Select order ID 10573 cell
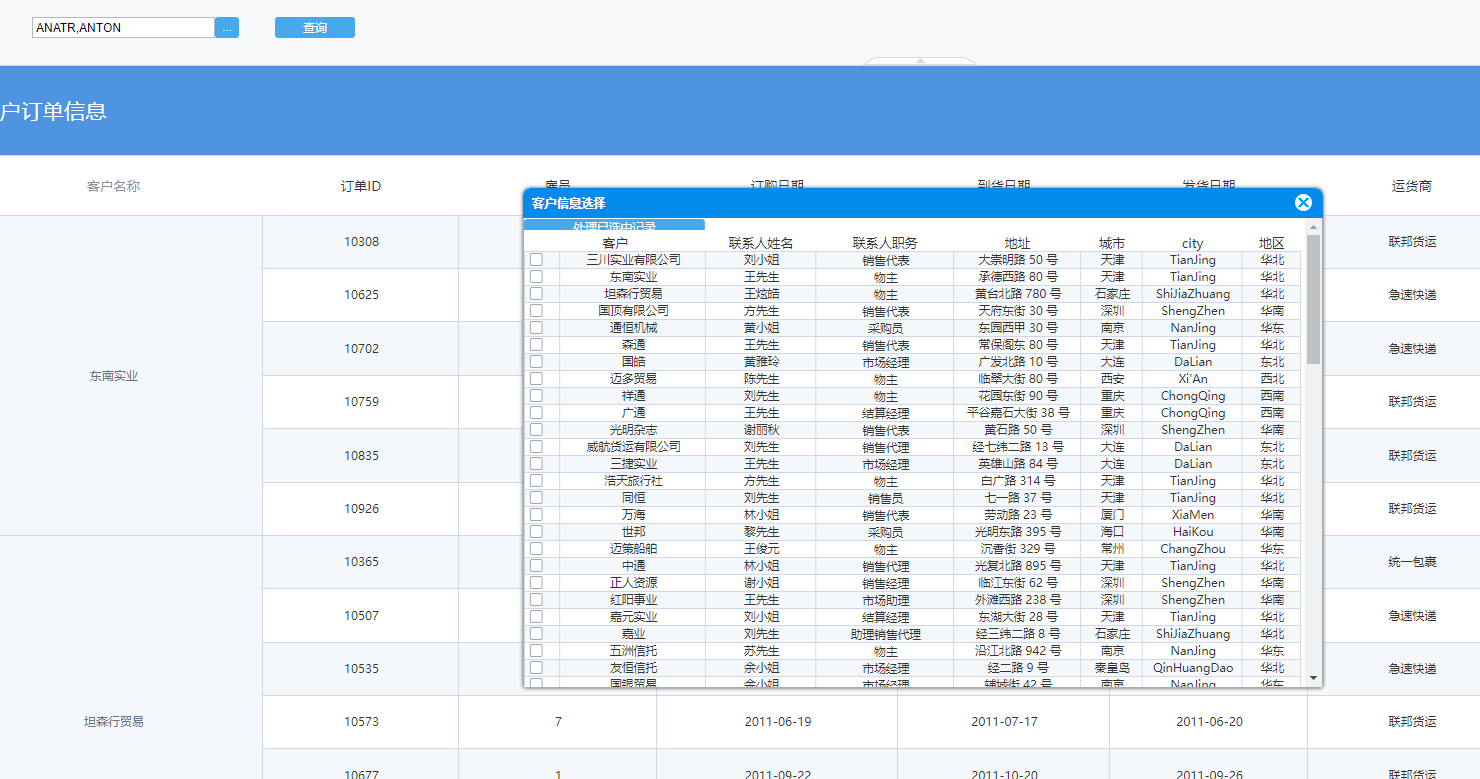The height and width of the screenshot is (779, 1480). (361, 722)
